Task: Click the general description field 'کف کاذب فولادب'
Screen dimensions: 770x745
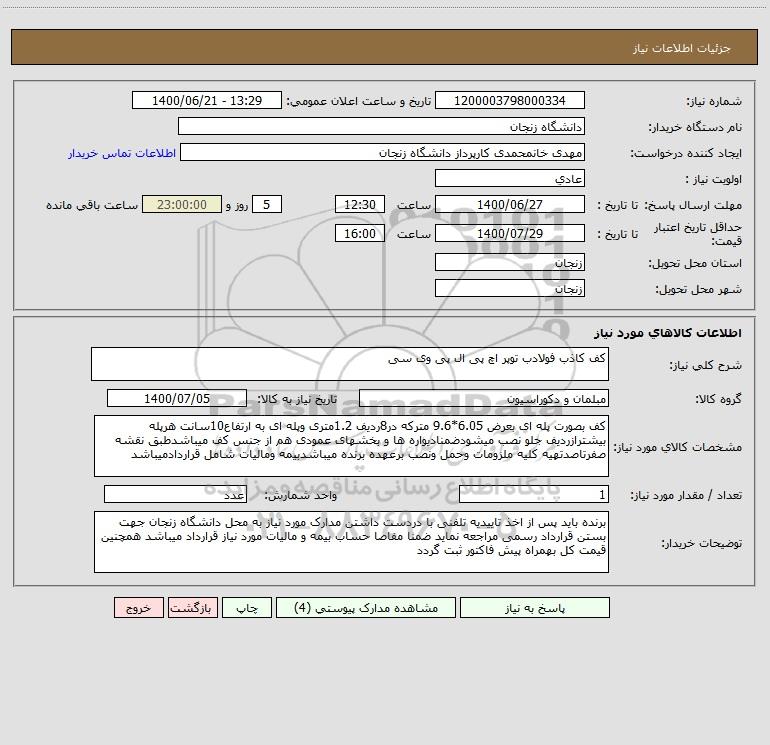Action: 350,364
